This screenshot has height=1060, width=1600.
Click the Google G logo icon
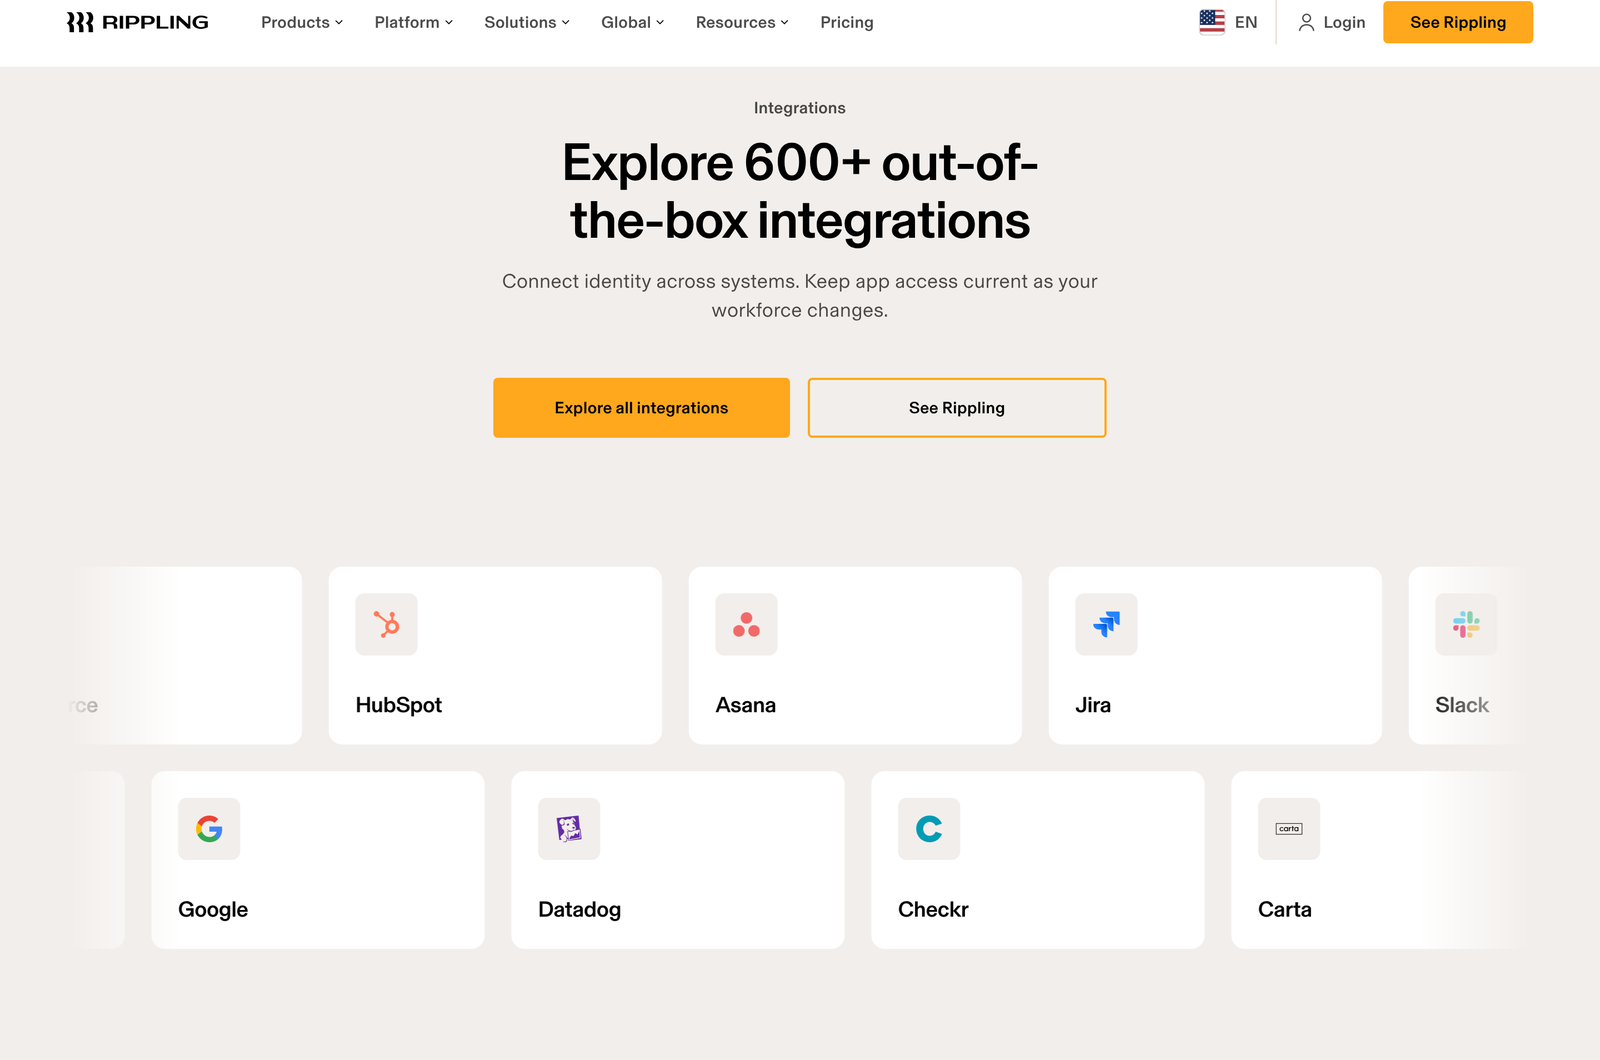pyautogui.click(x=209, y=828)
